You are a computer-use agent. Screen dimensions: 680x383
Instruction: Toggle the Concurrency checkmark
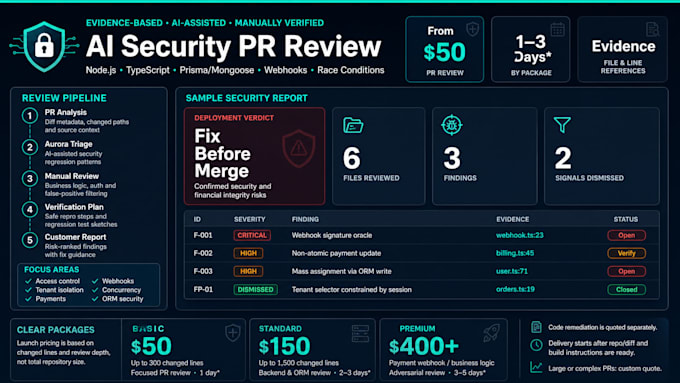(x=95, y=290)
